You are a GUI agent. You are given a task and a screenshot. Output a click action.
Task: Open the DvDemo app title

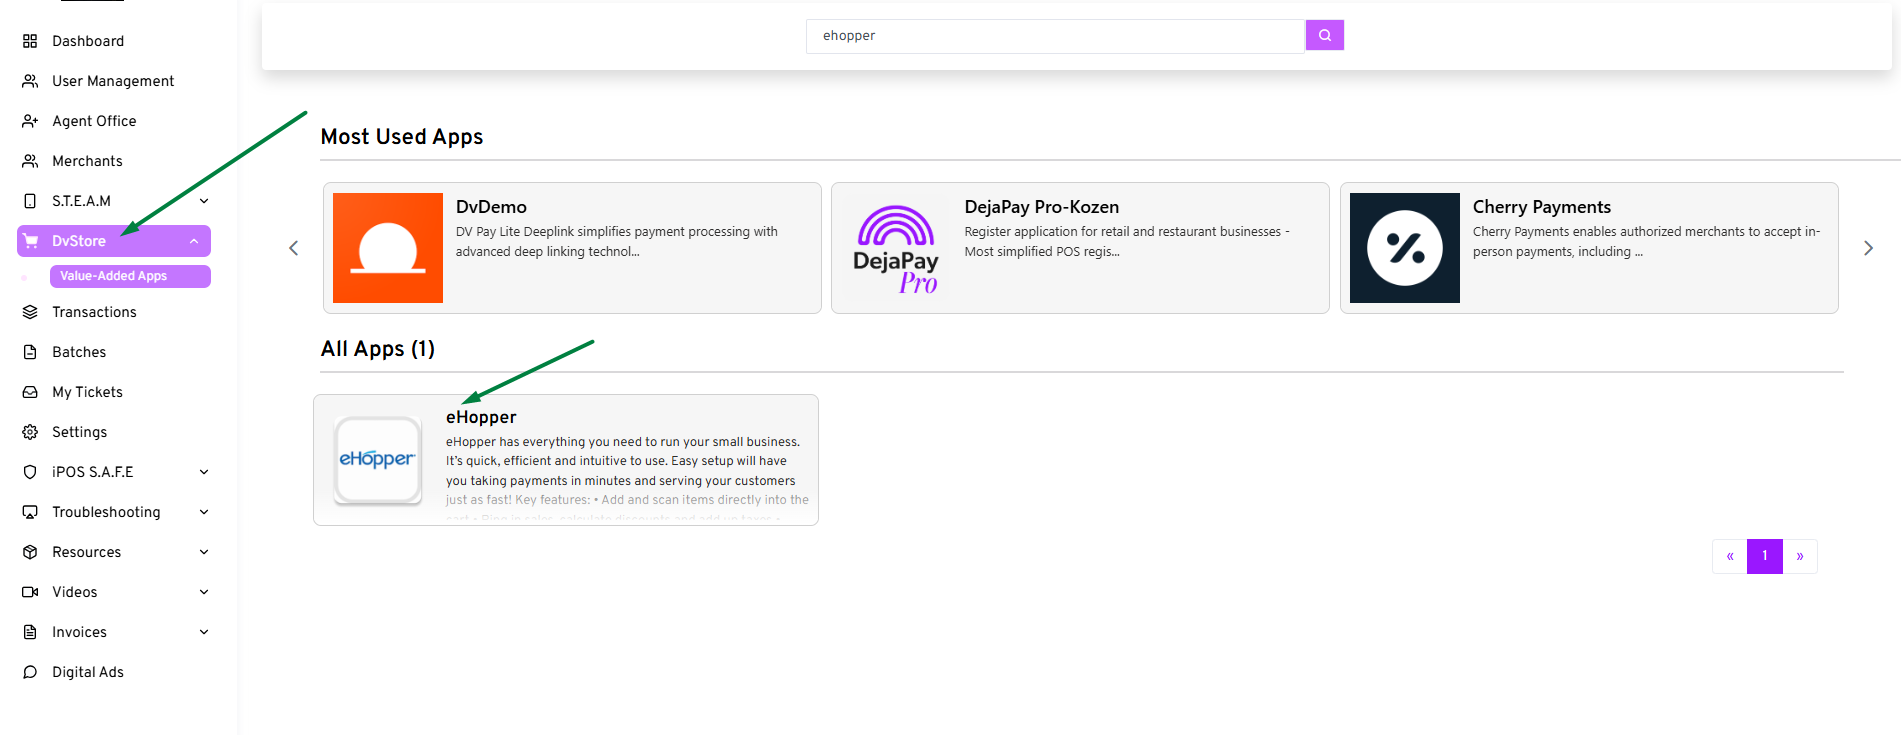click(x=491, y=207)
